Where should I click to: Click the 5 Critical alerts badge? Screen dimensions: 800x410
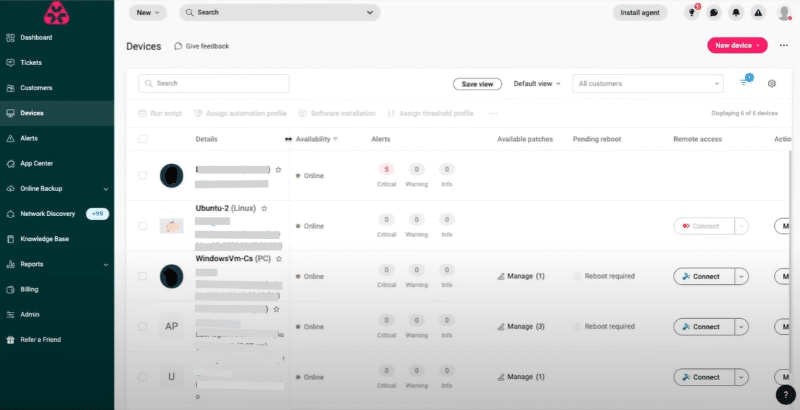point(387,169)
